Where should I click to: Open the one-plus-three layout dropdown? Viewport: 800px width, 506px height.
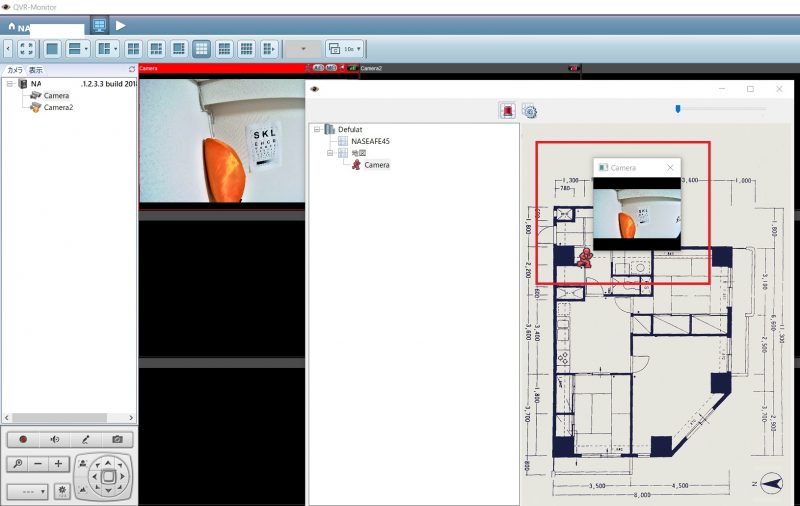pos(108,49)
